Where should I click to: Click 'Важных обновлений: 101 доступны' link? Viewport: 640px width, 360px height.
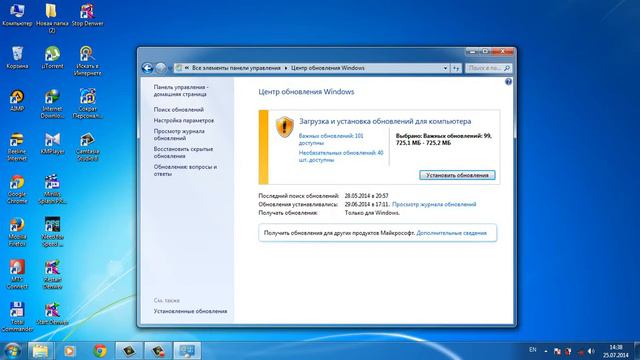pyautogui.click(x=331, y=139)
